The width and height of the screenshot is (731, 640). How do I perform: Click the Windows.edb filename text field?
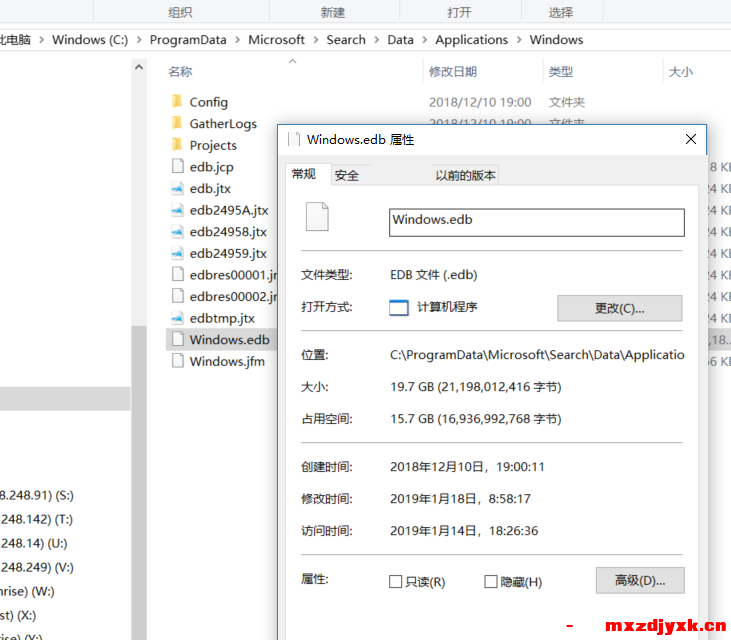536,221
